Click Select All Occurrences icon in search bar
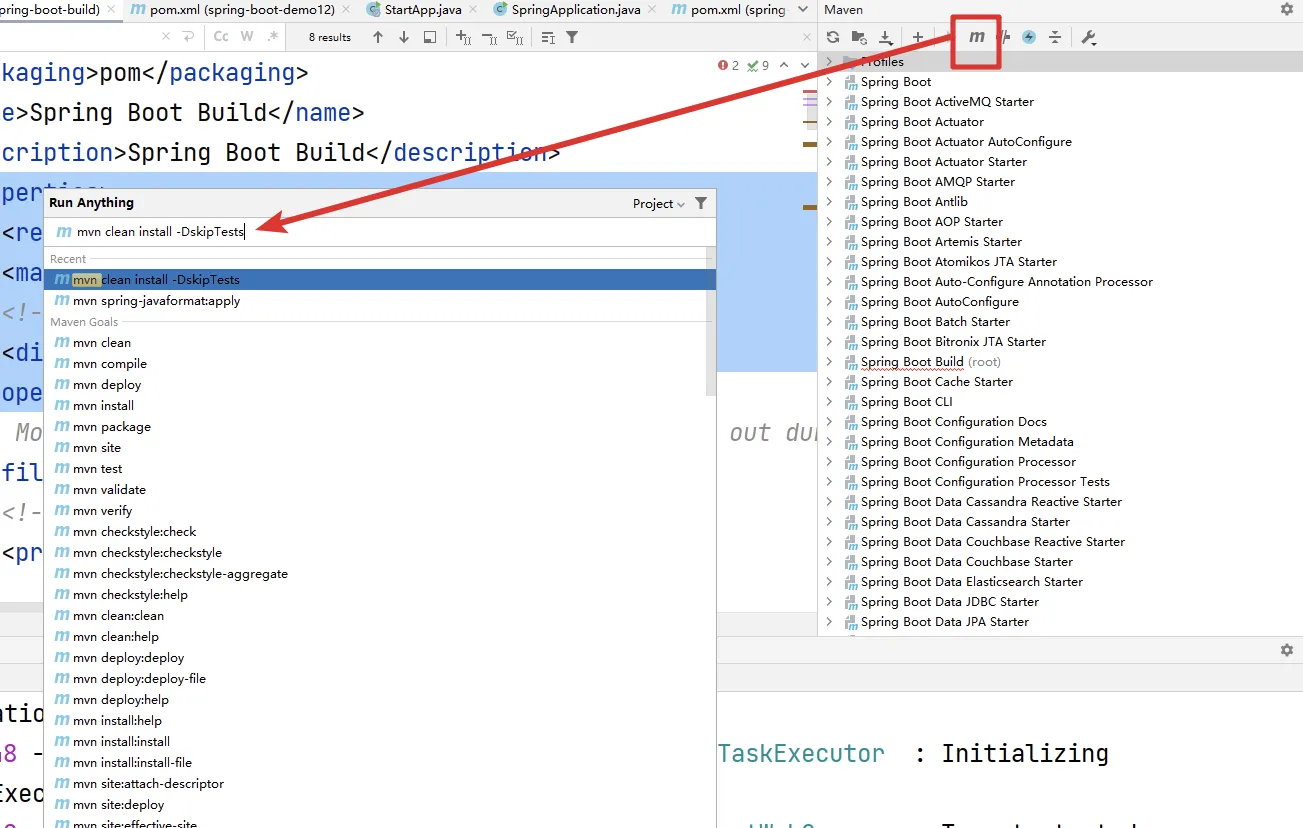 pos(516,37)
